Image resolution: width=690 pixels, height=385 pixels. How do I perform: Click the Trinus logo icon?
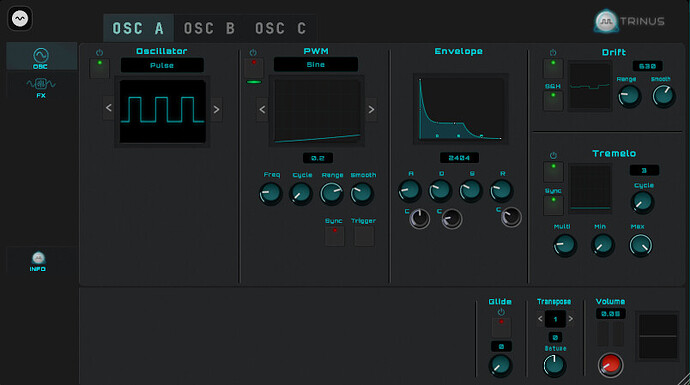[606, 21]
